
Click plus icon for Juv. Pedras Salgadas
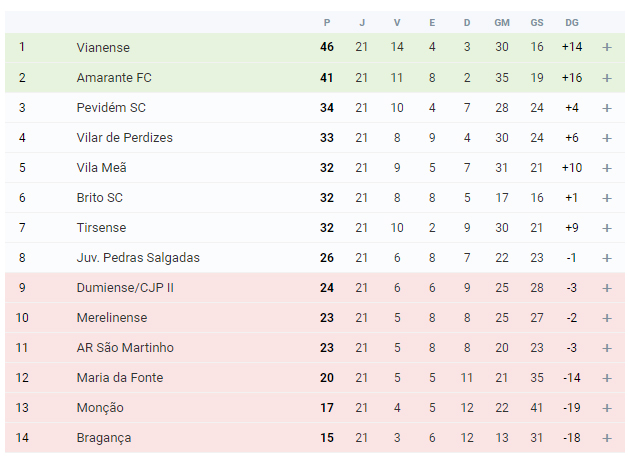pyautogui.click(x=607, y=258)
